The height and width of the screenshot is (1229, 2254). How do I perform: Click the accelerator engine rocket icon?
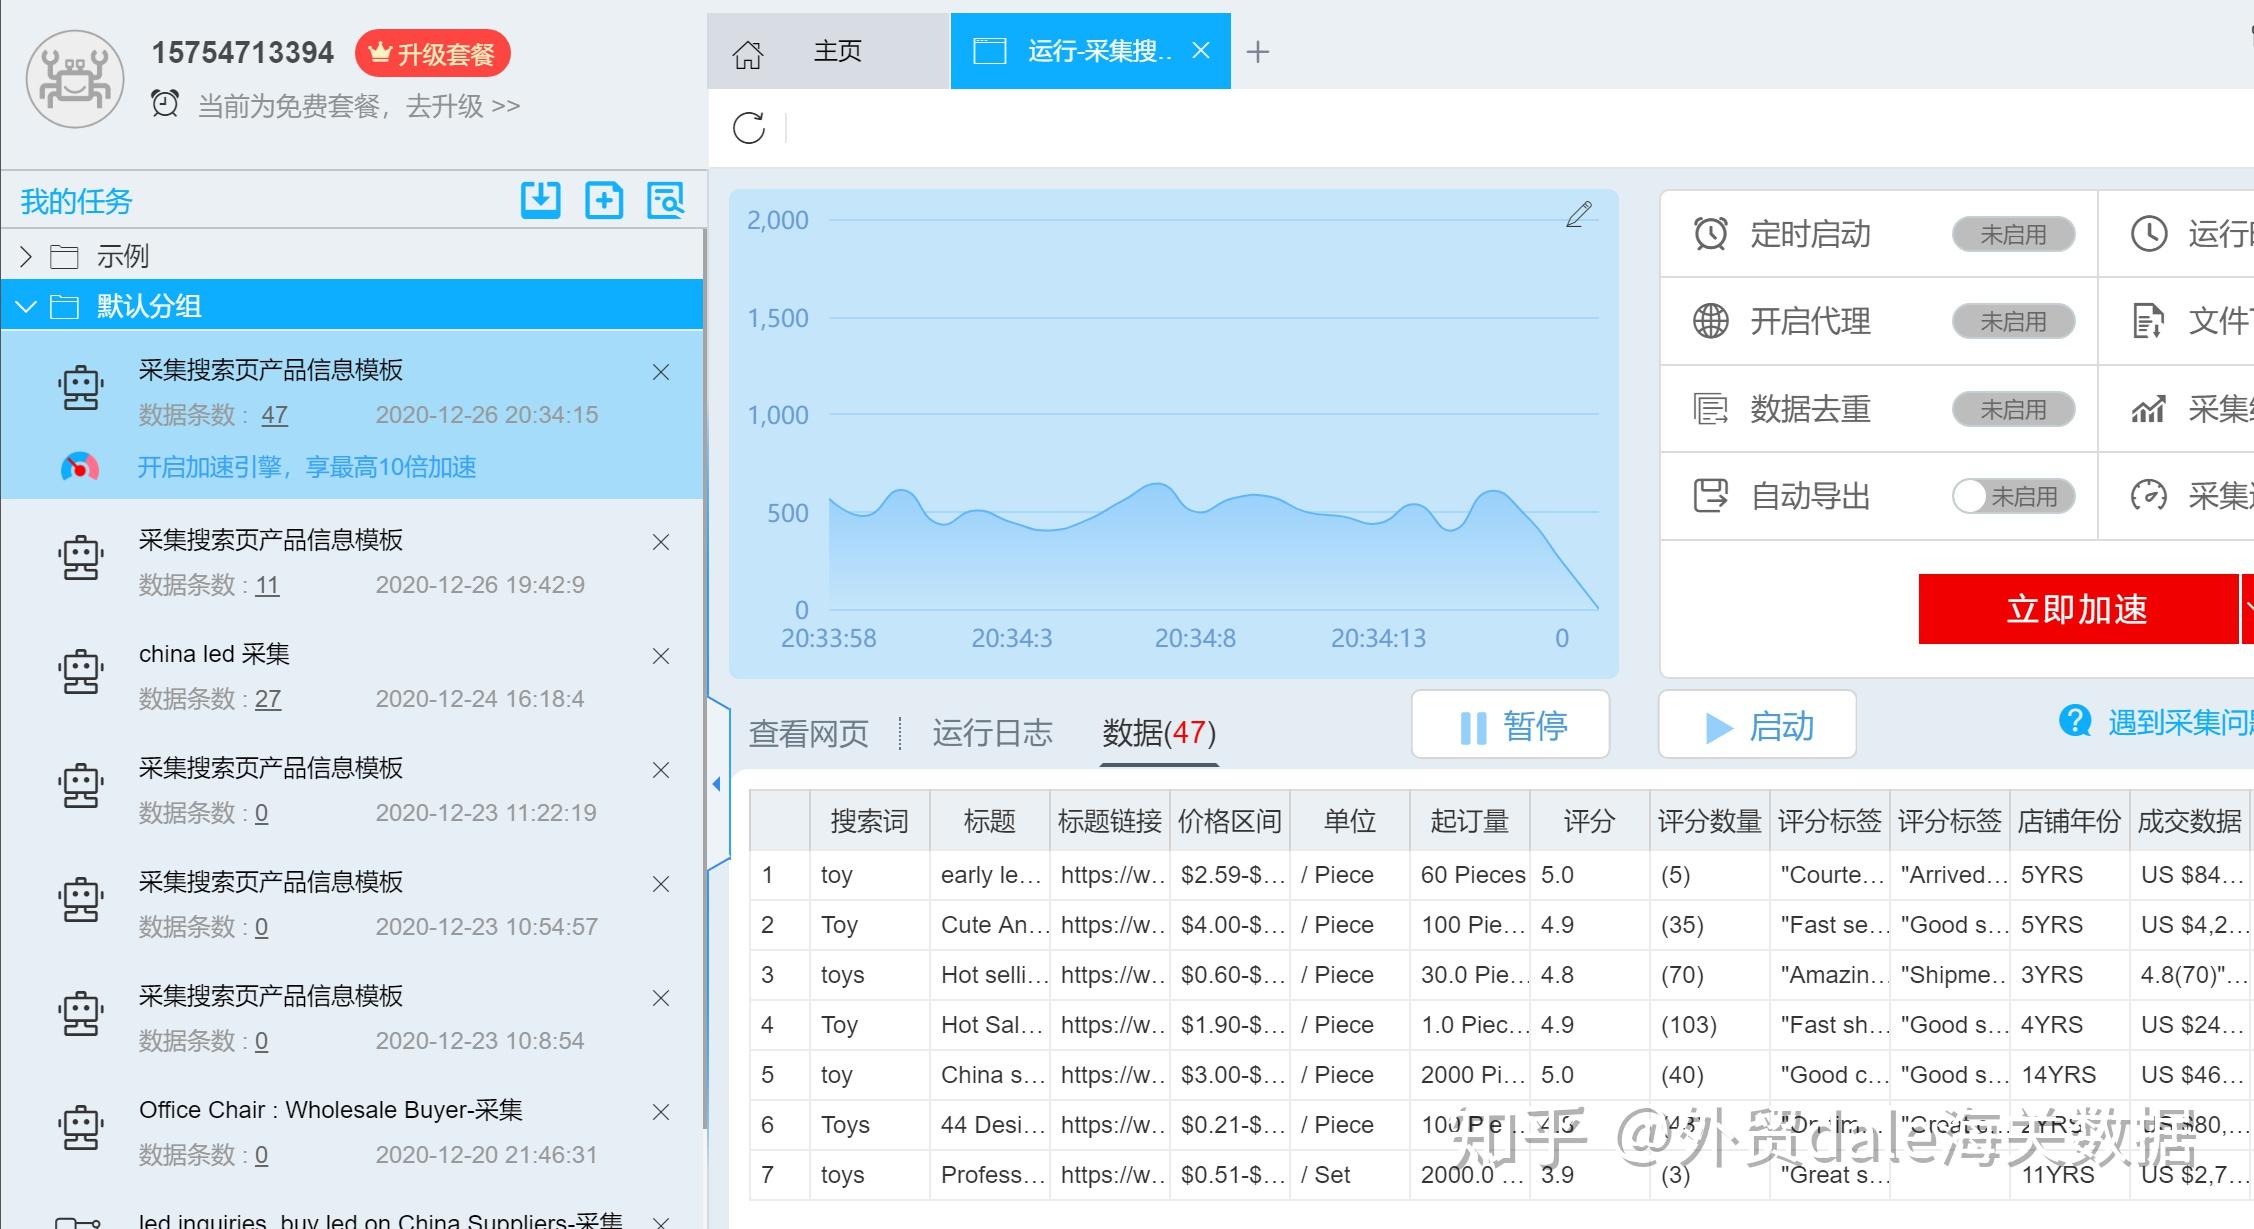(x=80, y=467)
